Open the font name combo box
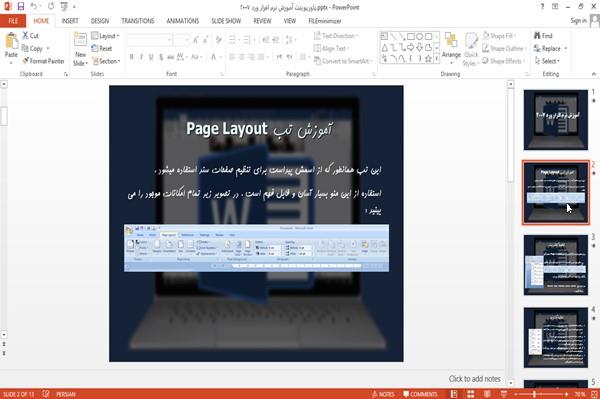Image resolution: width=600 pixels, height=399 pixels. coord(150,39)
